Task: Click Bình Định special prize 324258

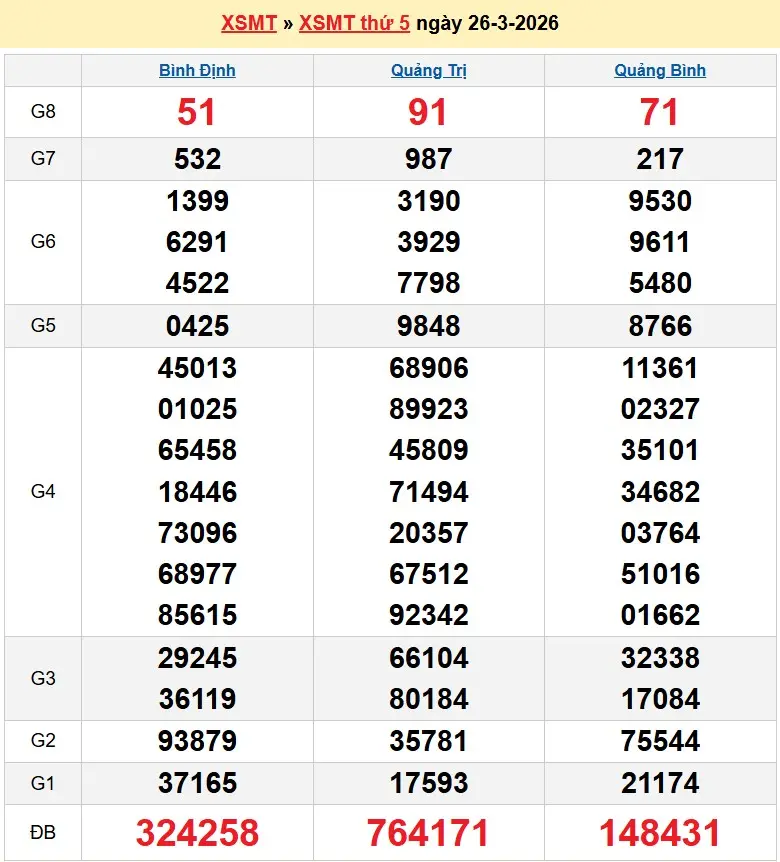Action: coord(197,832)
